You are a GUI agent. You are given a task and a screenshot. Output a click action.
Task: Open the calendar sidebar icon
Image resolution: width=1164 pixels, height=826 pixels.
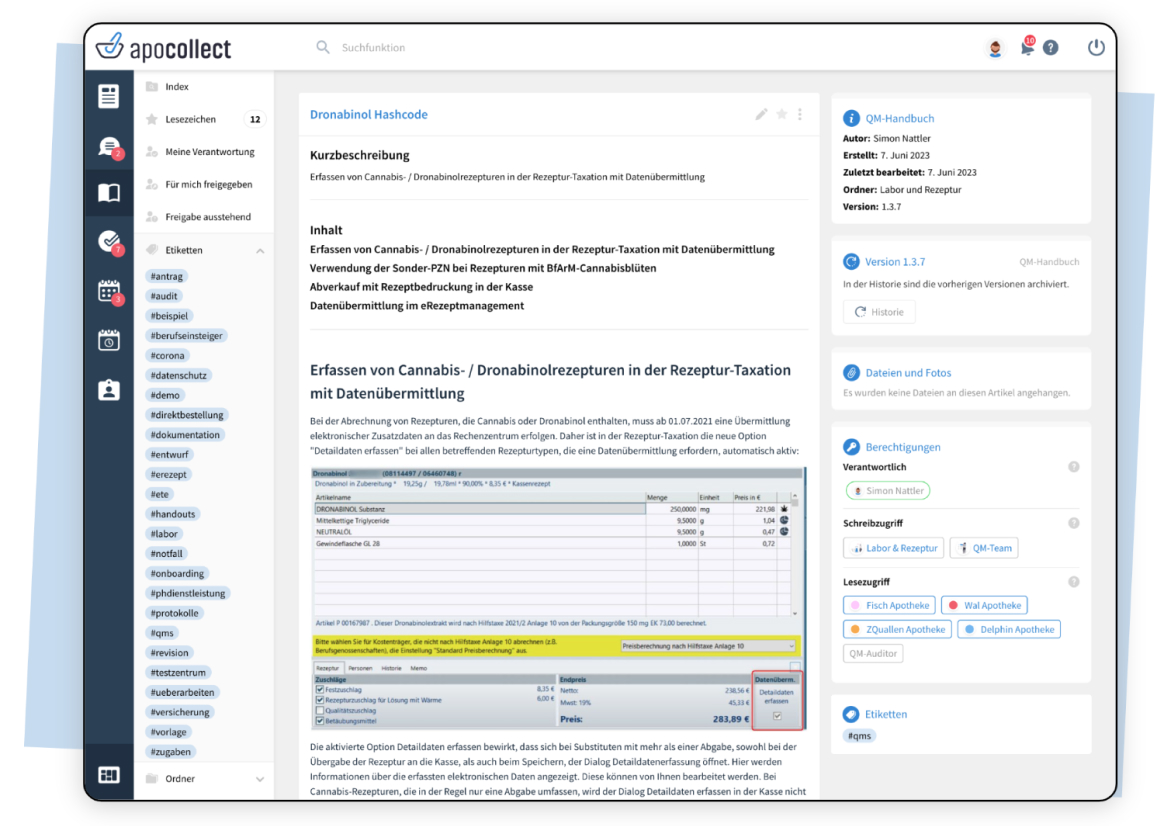click(109, 291)
